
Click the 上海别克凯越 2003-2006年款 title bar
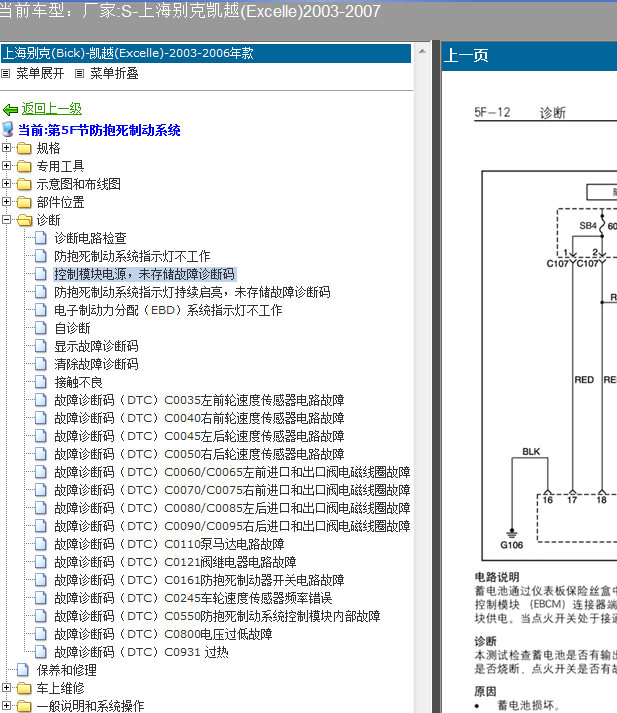pos(206,53)
